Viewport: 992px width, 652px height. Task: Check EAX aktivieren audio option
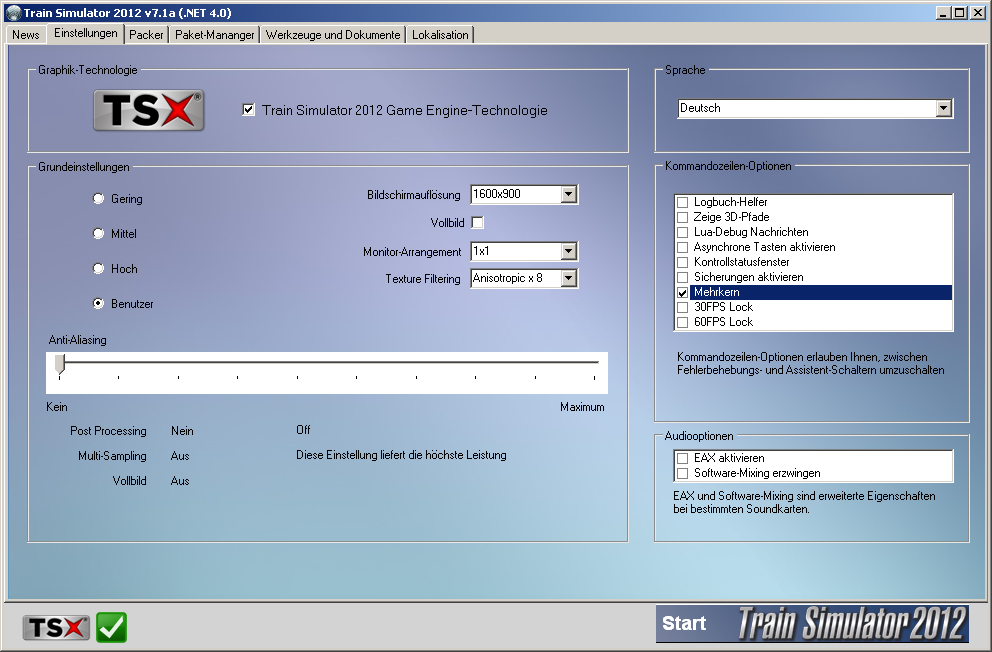pyautogui.click(x=683, y=458)
